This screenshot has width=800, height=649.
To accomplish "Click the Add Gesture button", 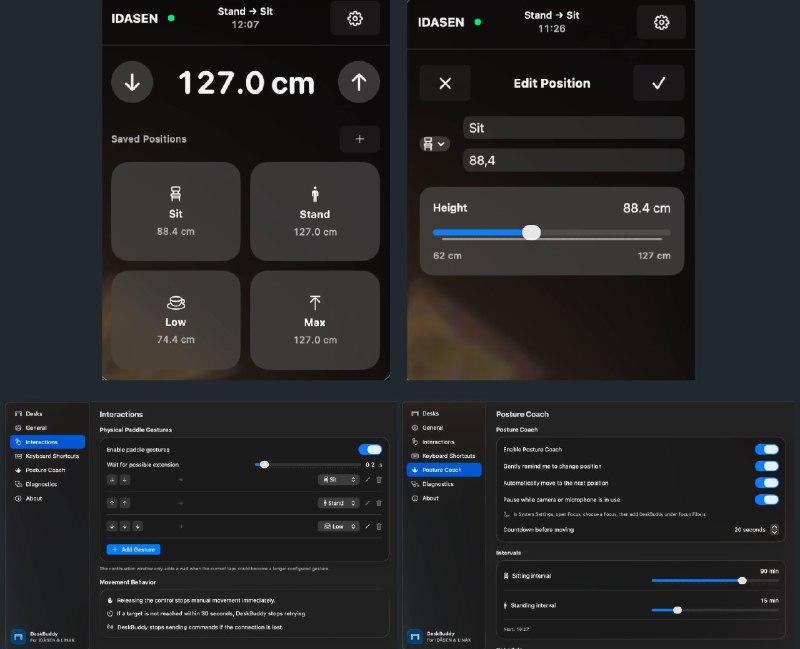I will pos(133,550).
